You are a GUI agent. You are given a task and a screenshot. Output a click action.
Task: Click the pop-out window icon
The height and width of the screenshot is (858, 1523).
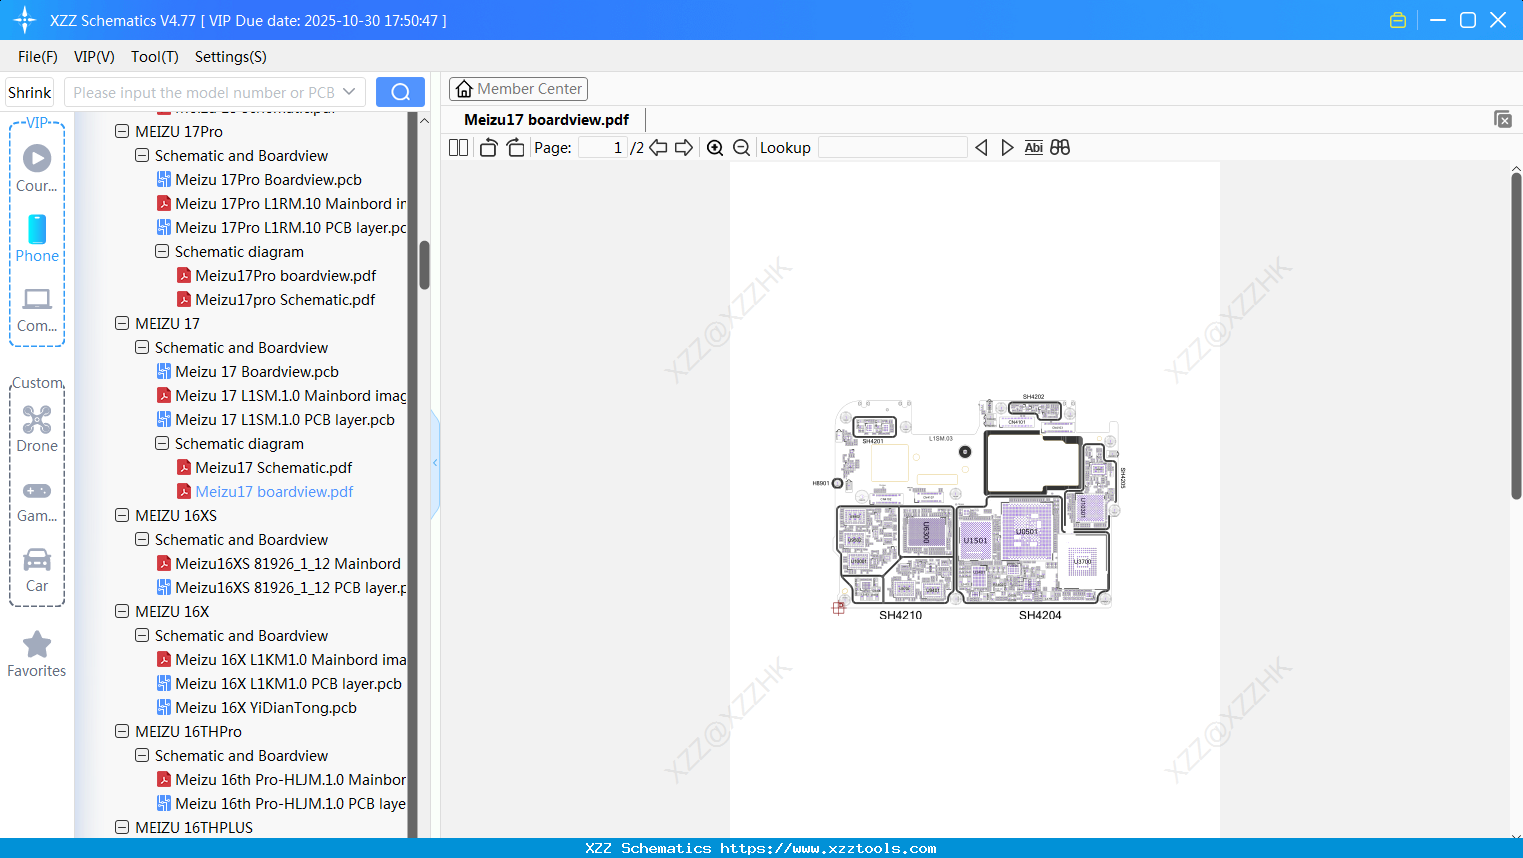1502,119
